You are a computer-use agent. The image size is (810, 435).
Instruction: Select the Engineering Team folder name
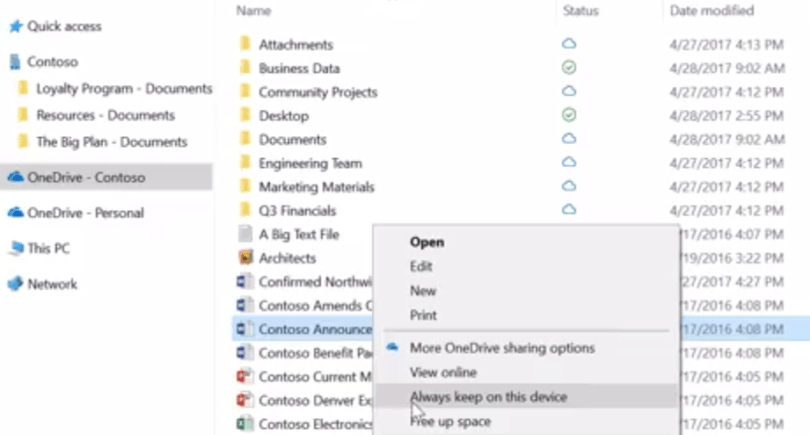click(310, 164)
